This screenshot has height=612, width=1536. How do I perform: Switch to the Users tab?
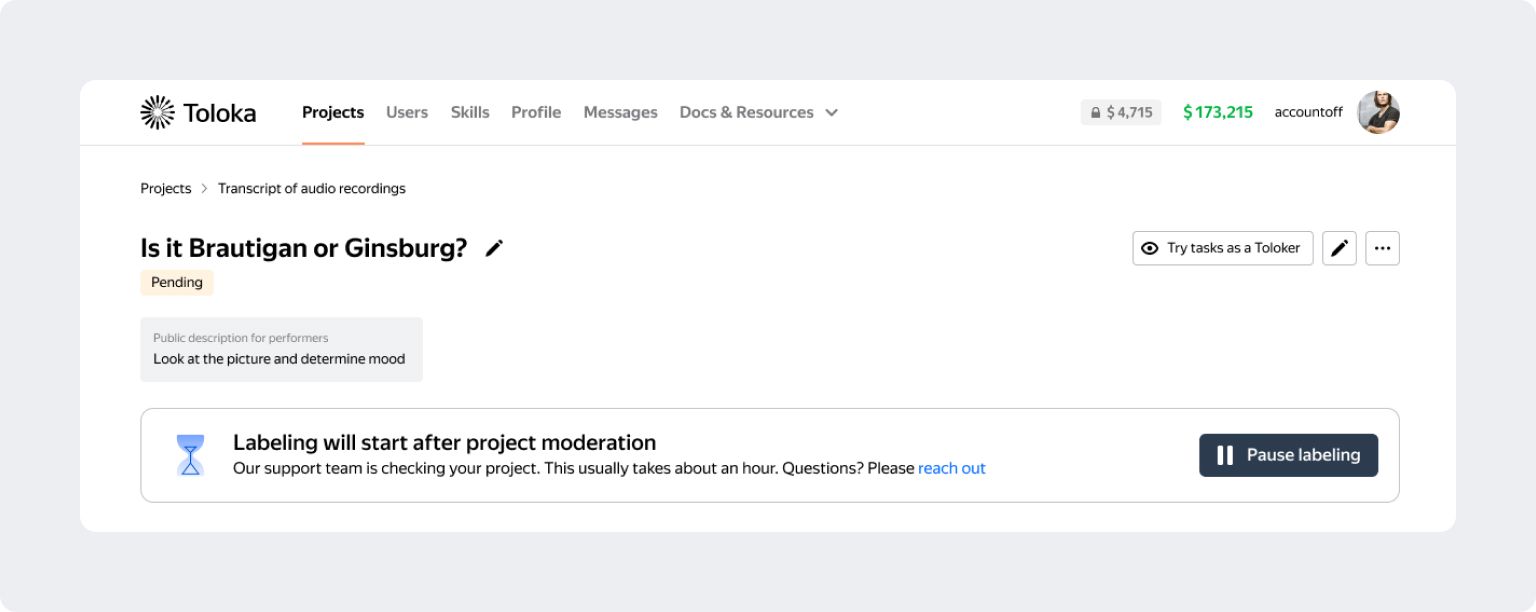pyautogui.click(x=407, y=112)
